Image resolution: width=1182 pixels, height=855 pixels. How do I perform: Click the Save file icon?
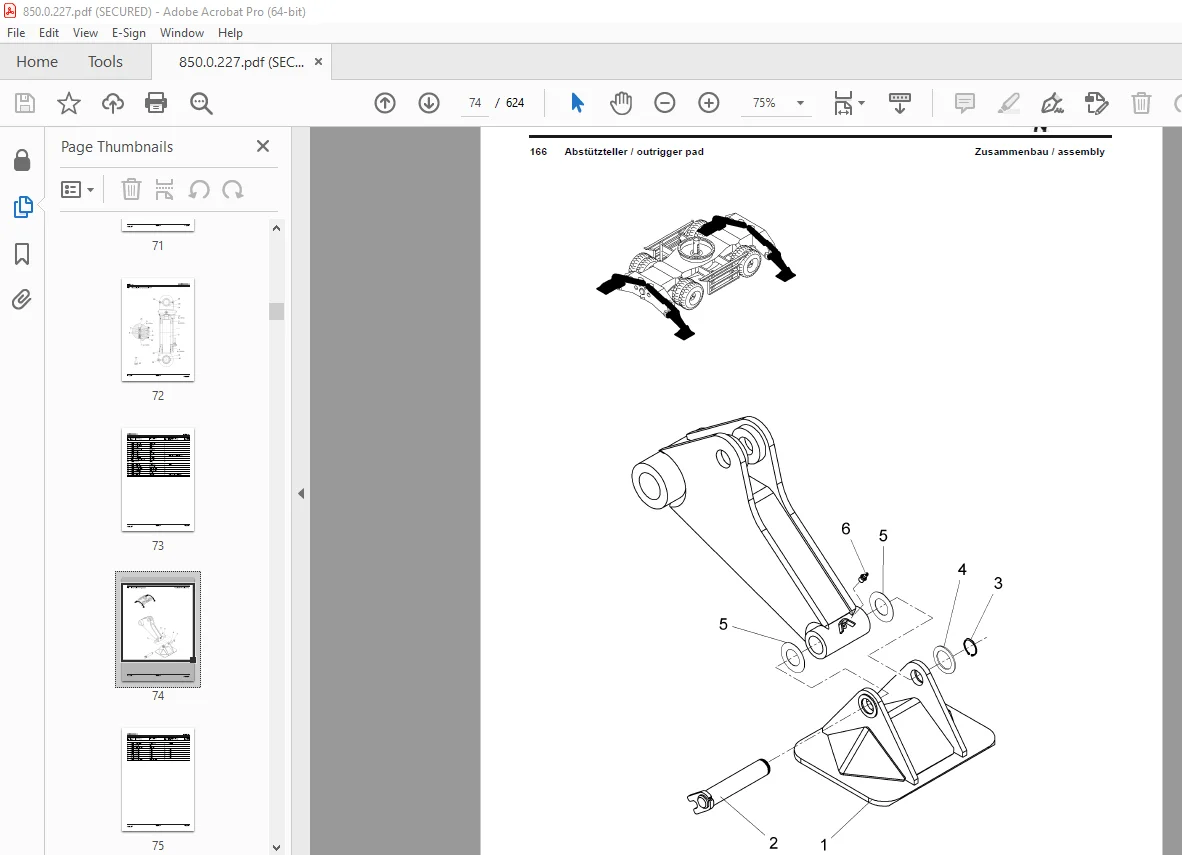25,103
